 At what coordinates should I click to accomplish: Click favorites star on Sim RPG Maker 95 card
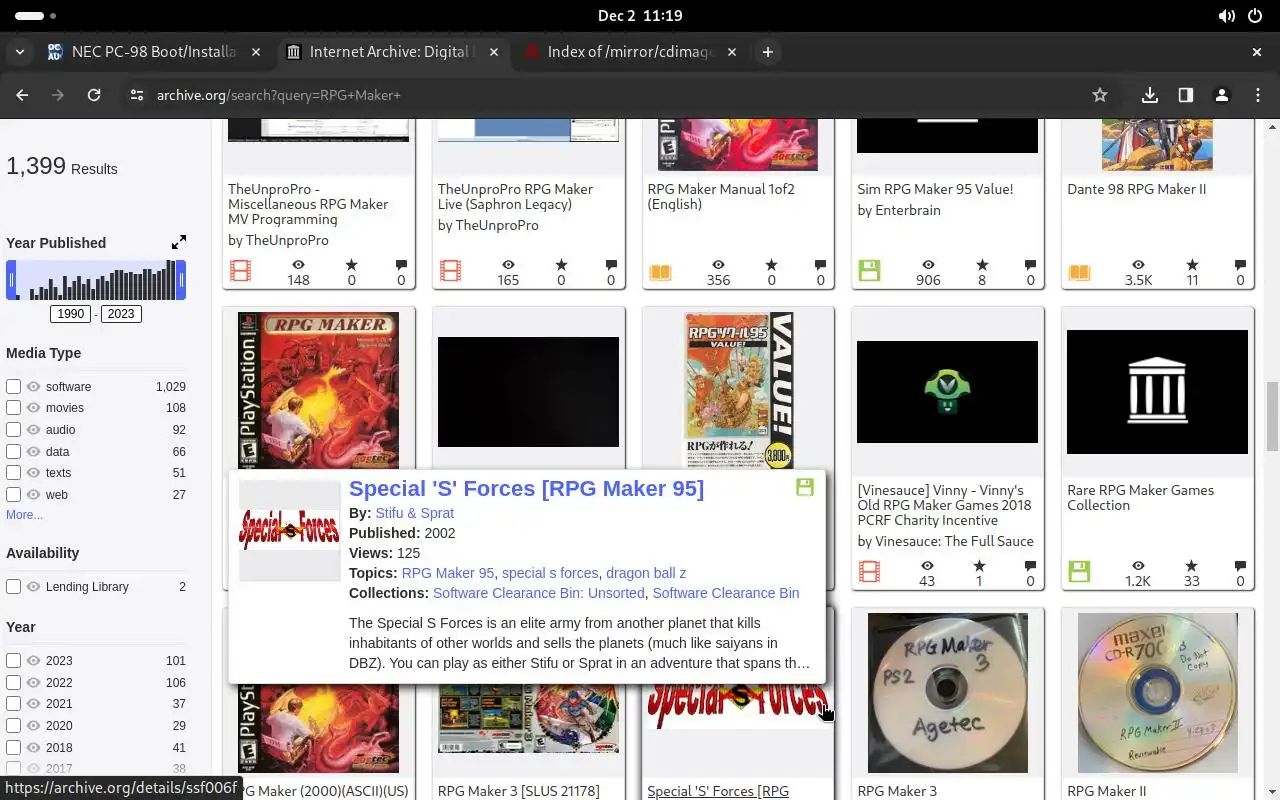982,265
